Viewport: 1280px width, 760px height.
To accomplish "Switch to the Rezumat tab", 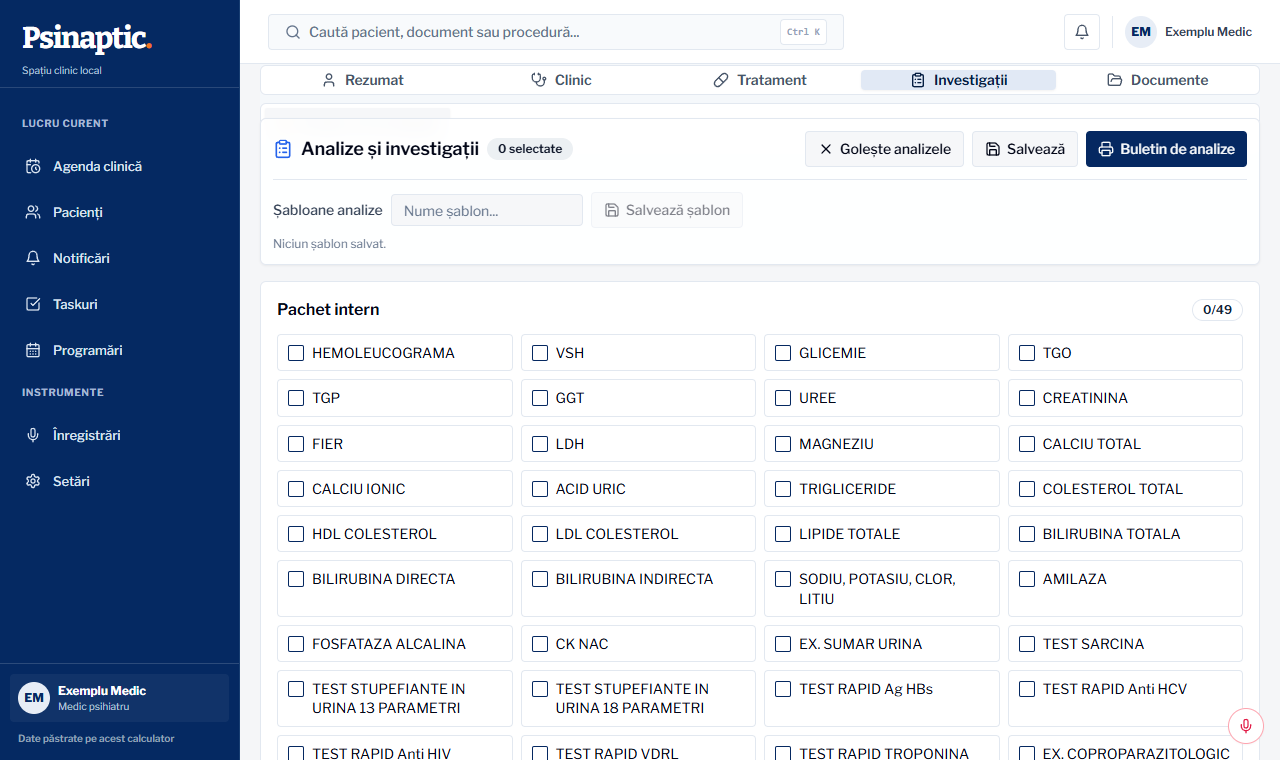I will coord(363,80).
